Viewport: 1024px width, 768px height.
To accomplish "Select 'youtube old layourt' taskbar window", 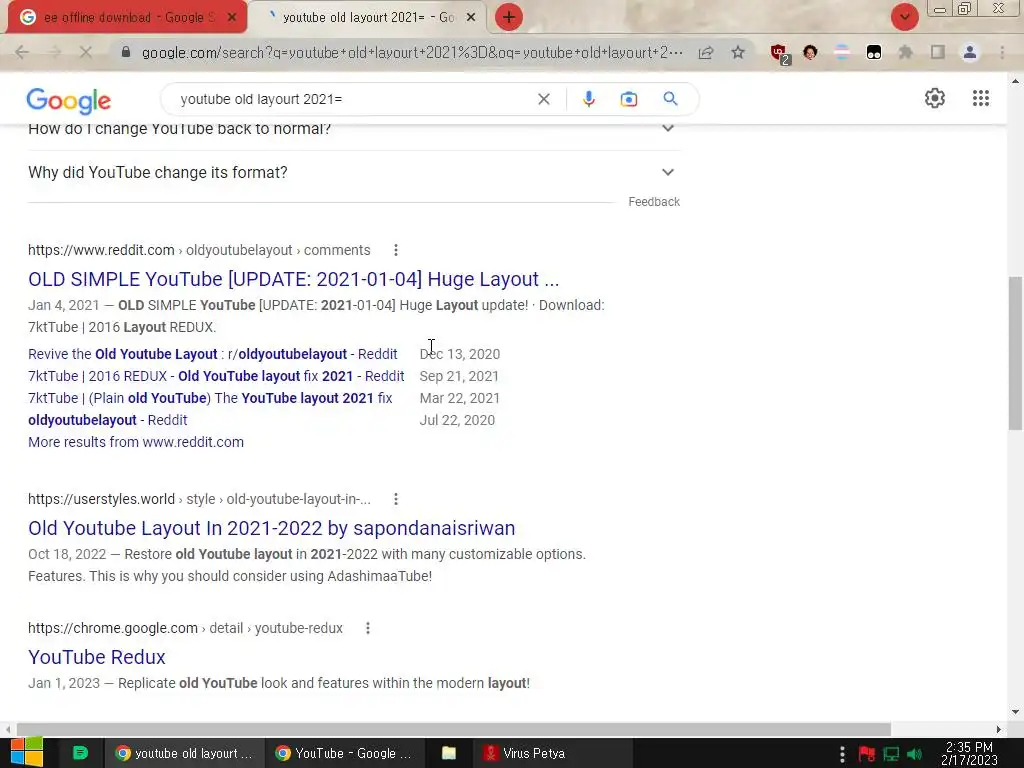I will coord(185,753).
